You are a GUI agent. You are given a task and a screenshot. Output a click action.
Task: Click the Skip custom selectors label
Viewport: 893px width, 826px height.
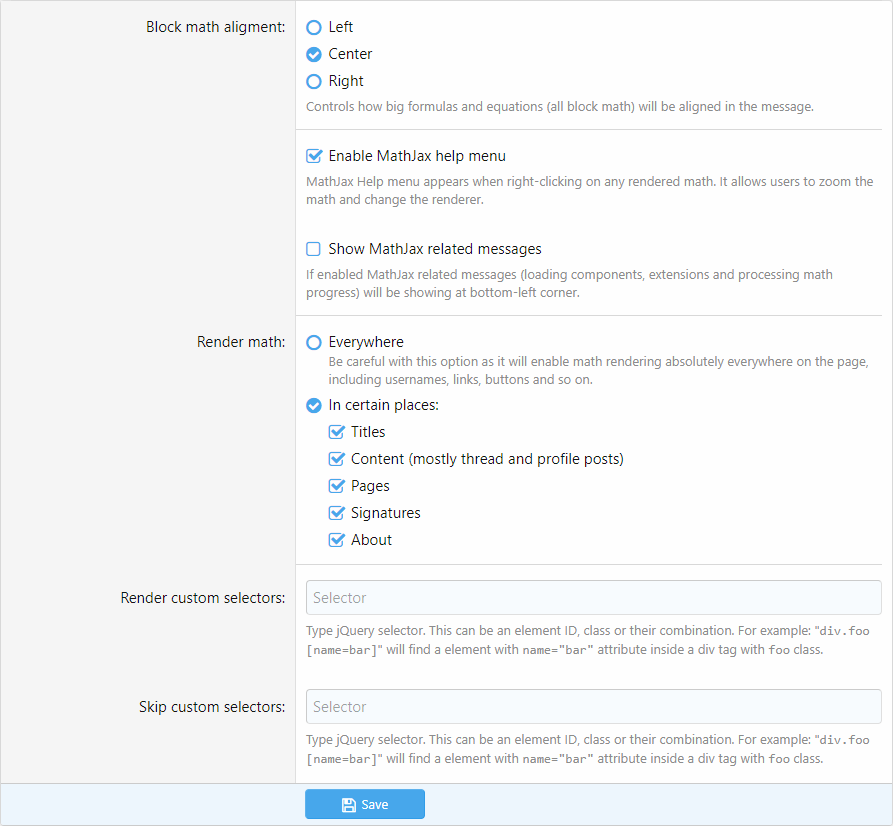click(x=212, y=707)
